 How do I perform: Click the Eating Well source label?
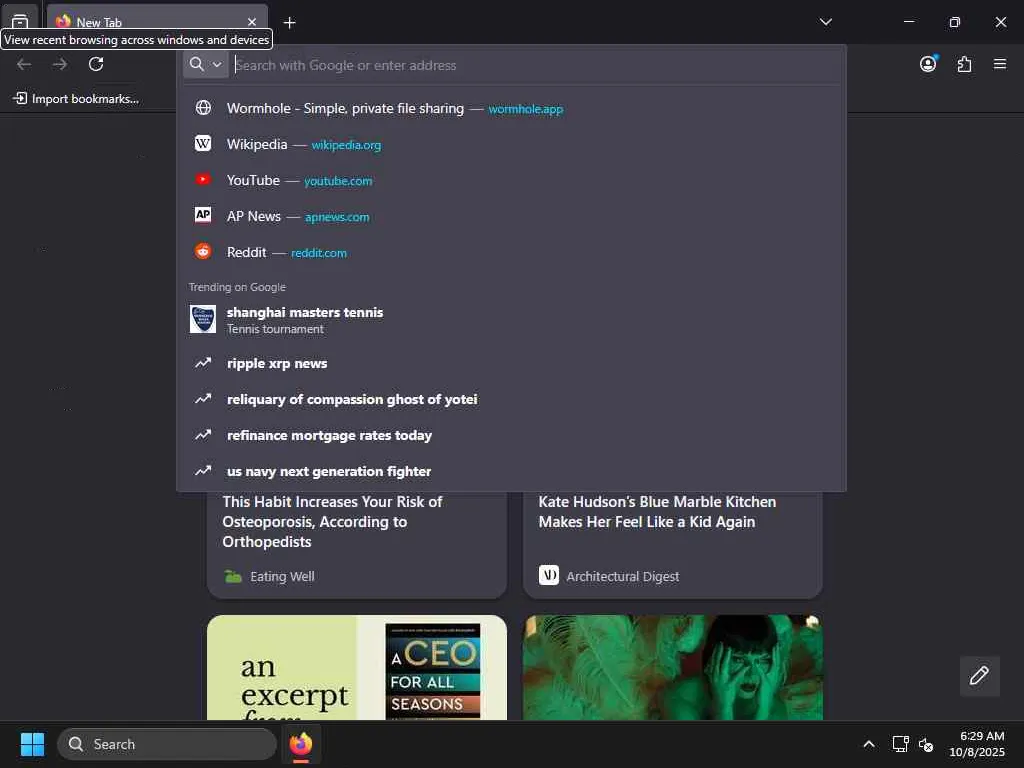point(282,577)
